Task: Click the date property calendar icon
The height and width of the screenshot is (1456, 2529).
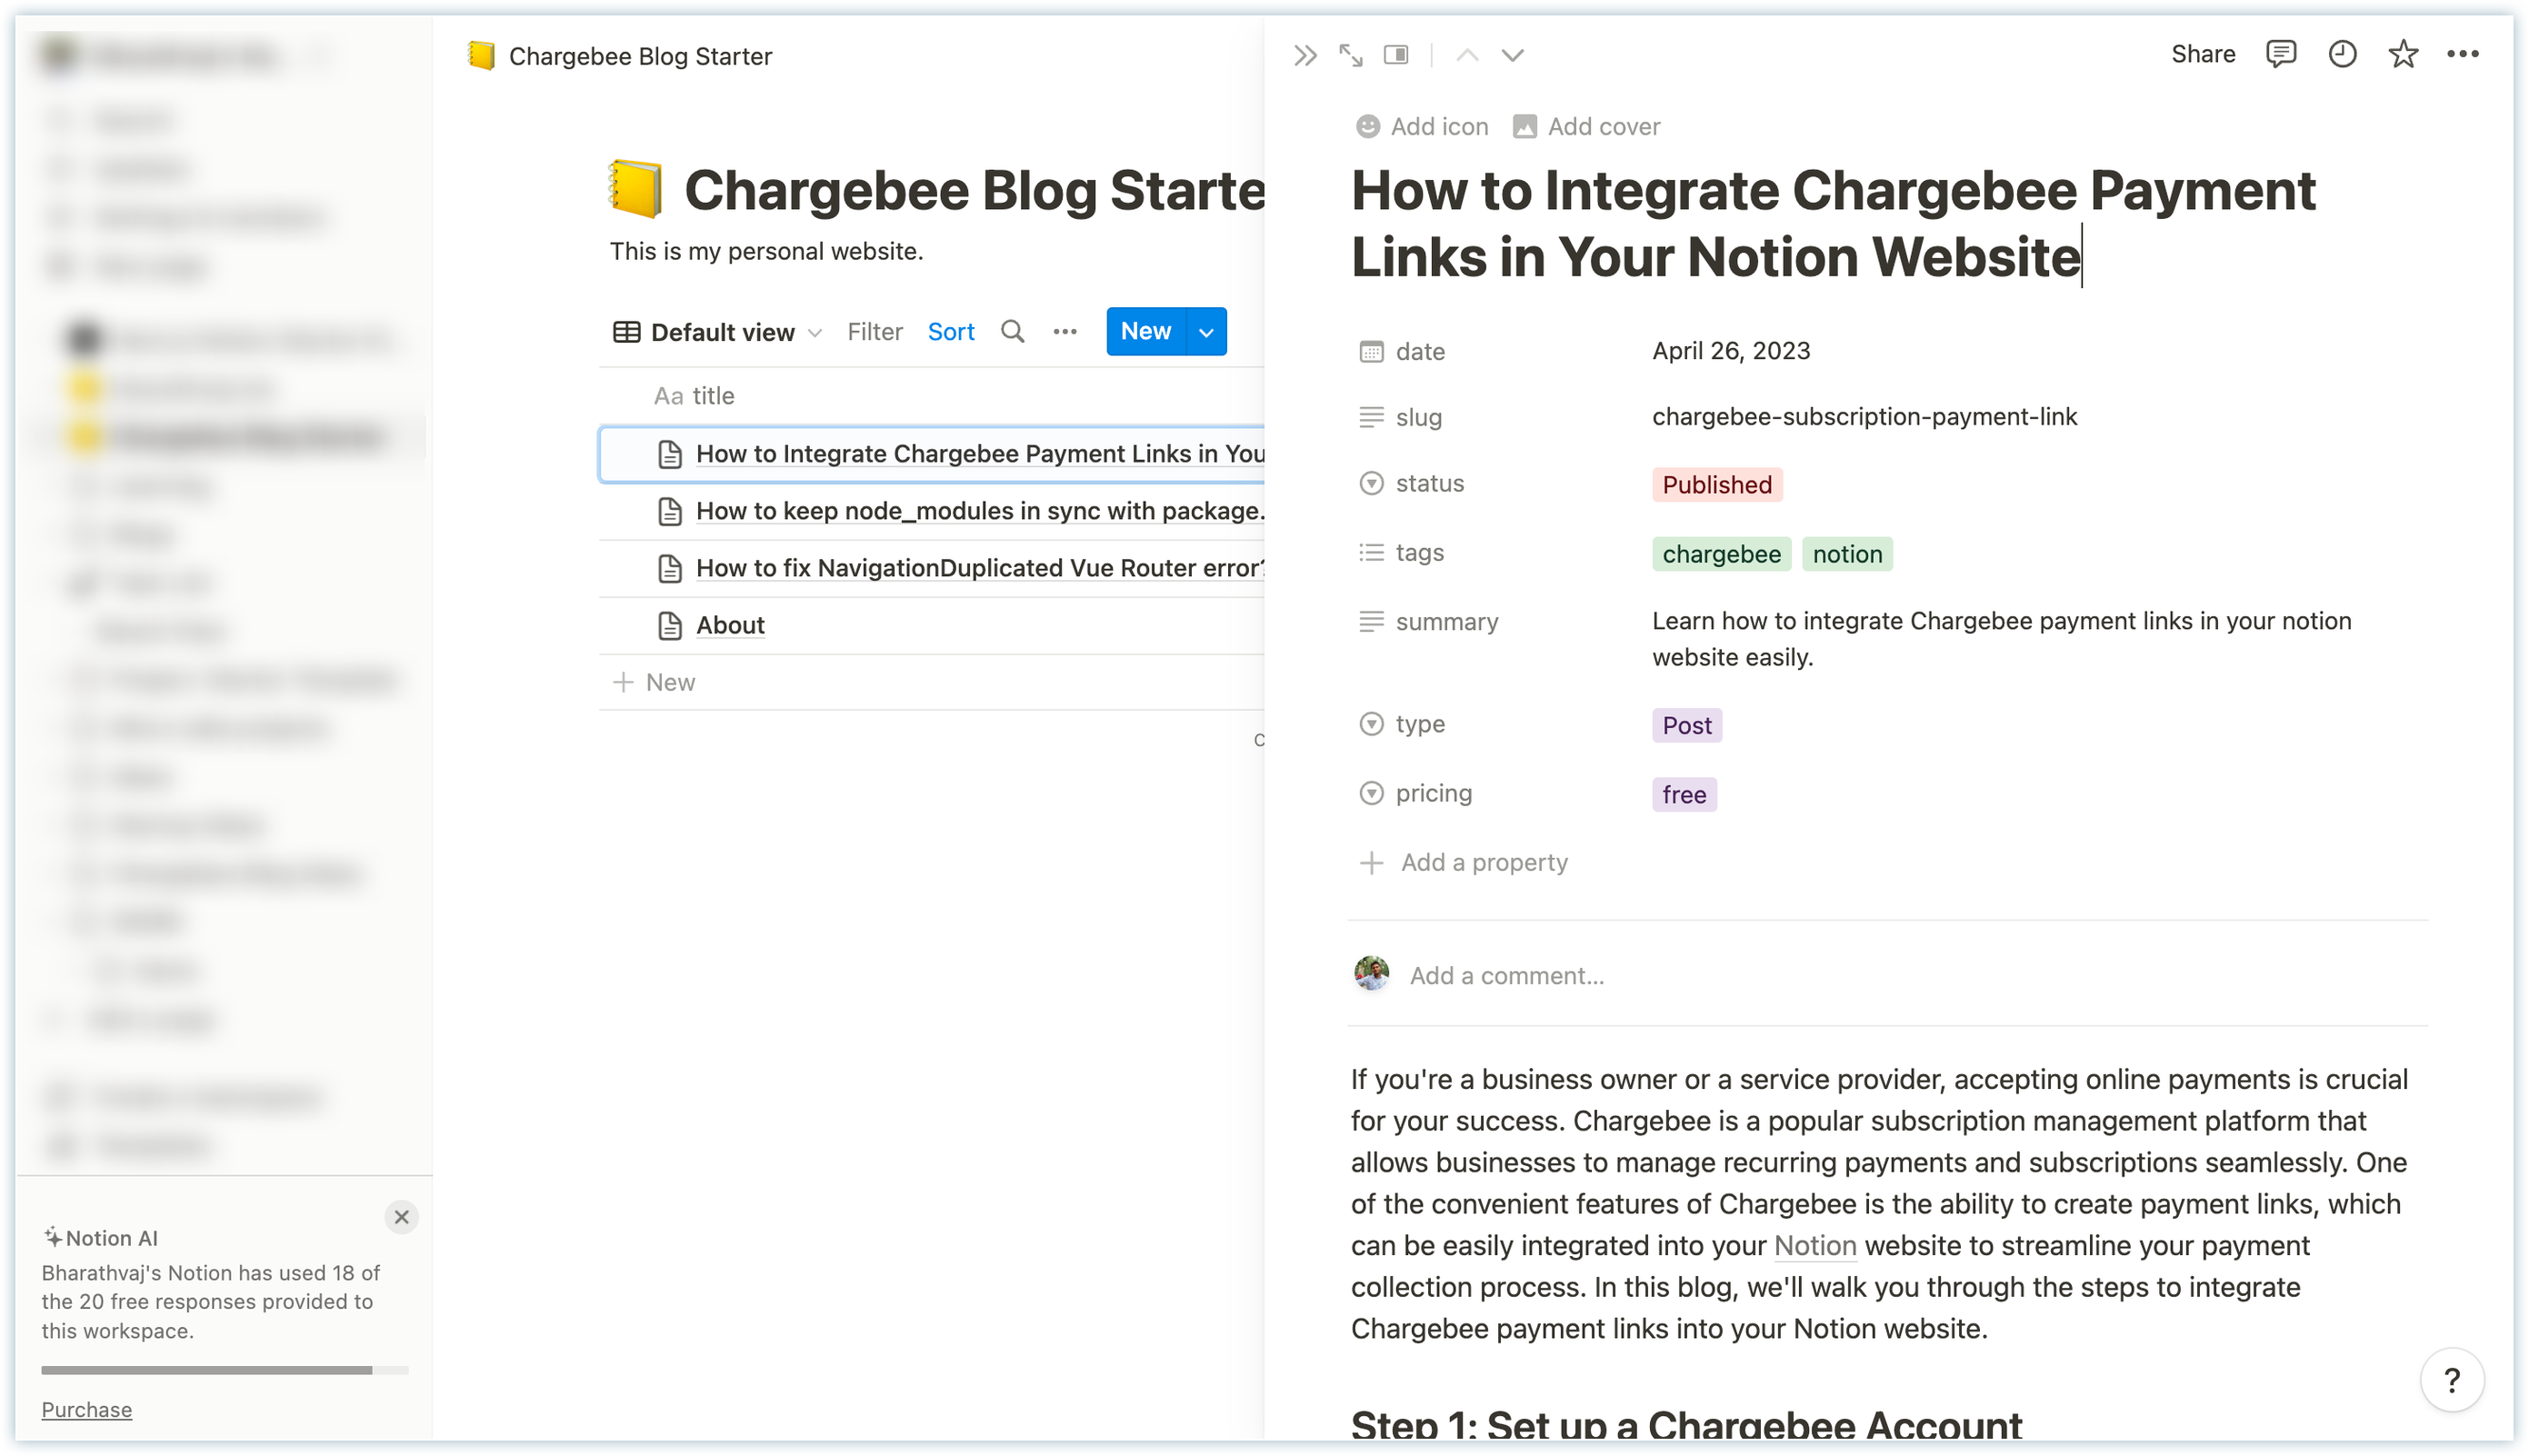Action: tap(1371, 351)
